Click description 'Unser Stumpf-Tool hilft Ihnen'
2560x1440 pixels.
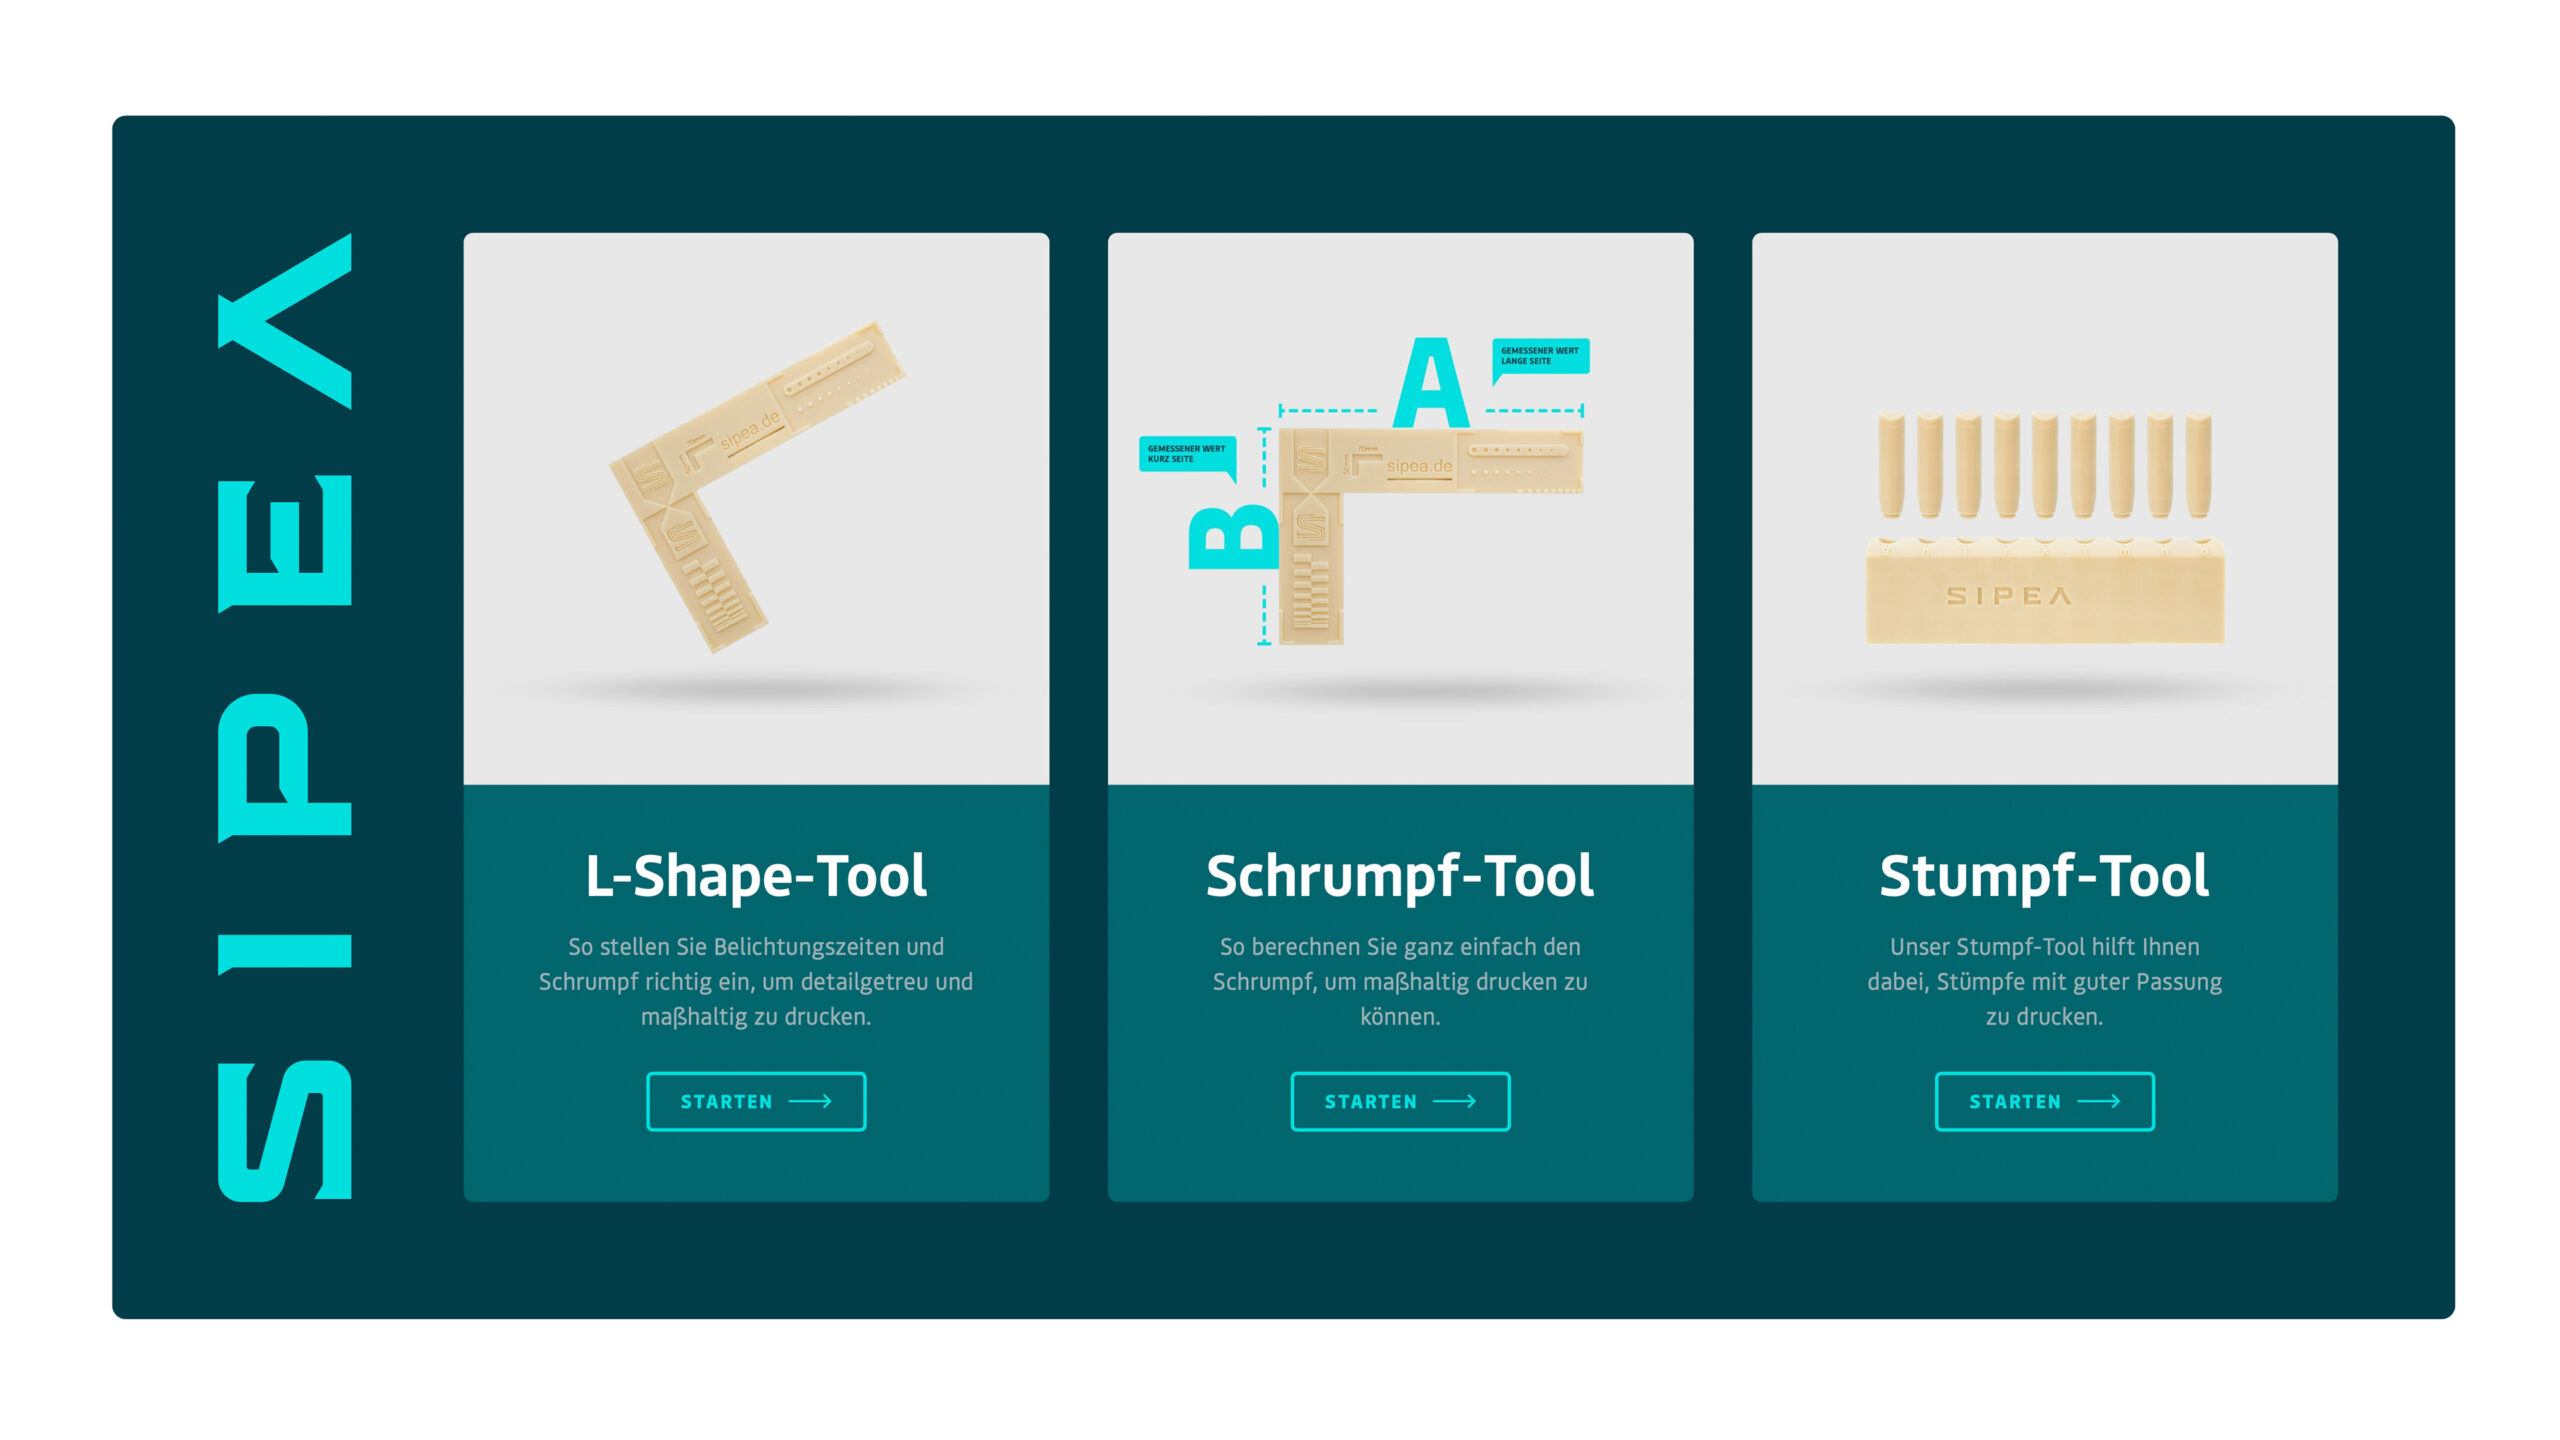[2044, 946]
